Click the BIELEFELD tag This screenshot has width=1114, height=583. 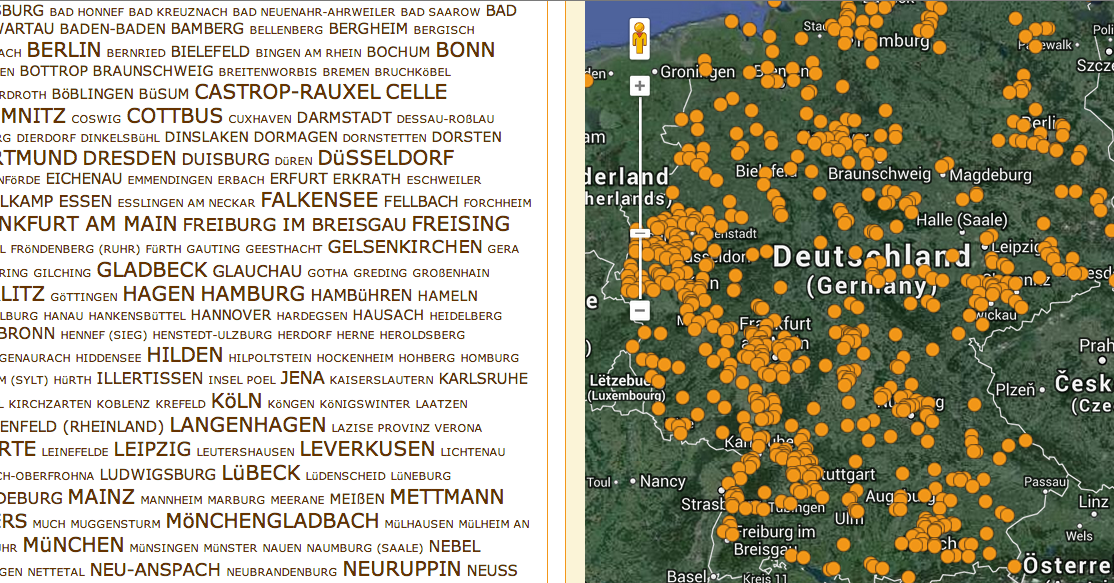(210, 52)
